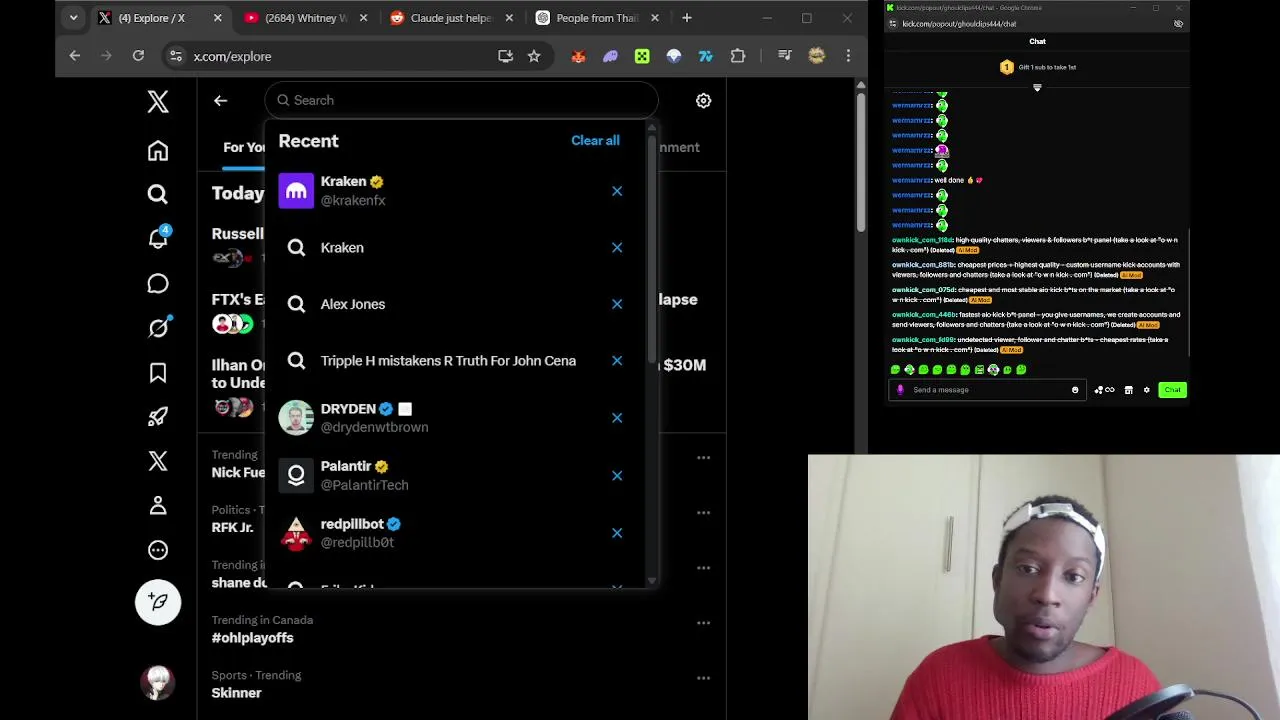Viewport: 1280px width, 720px height.
Task: Switch to the 'Explore / X' browser tab
Action: pos(160,17)
